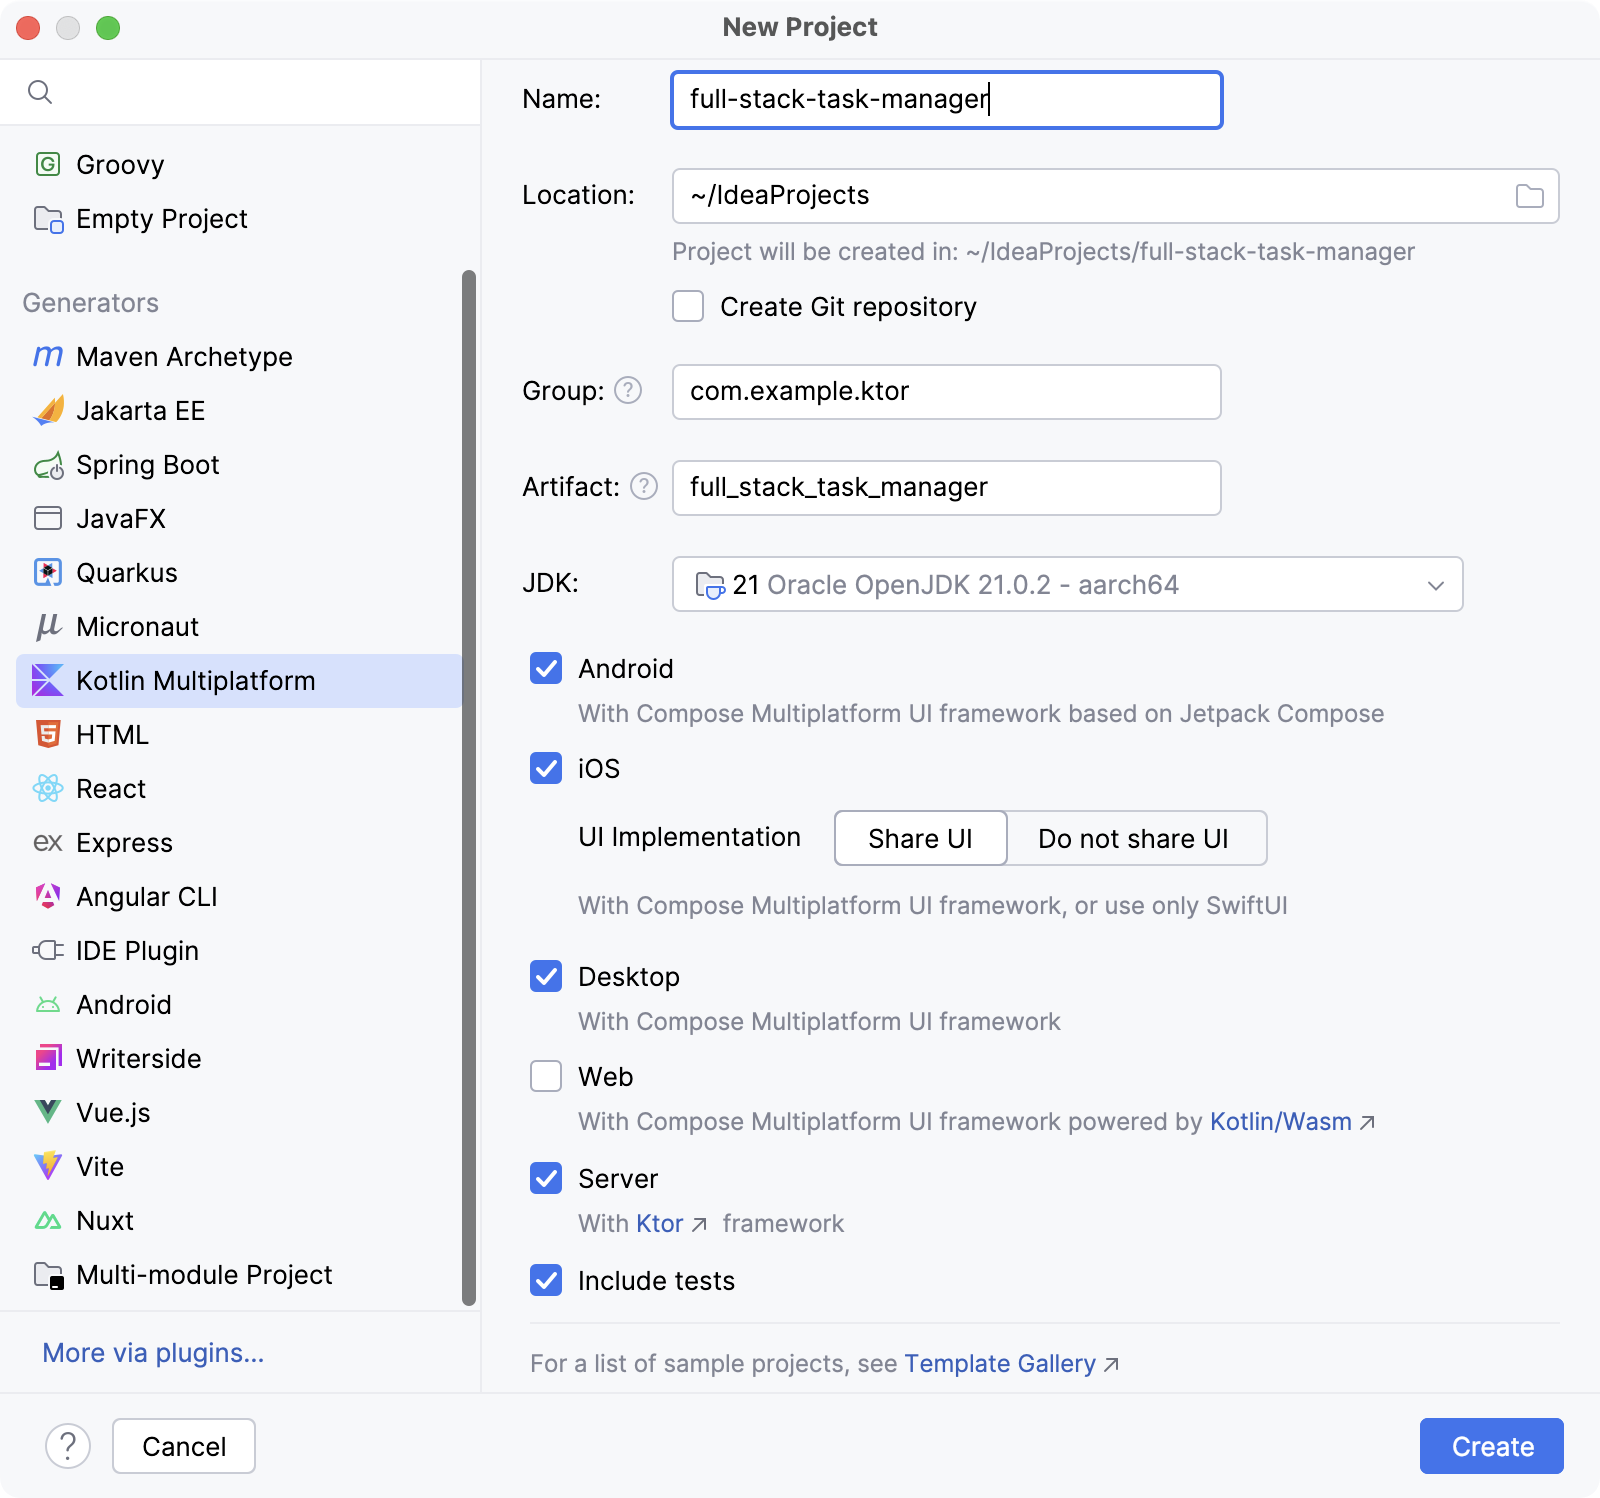1600x1498 pixels.
Task: Show help for the Artifact field
Action: pos(644,486)
